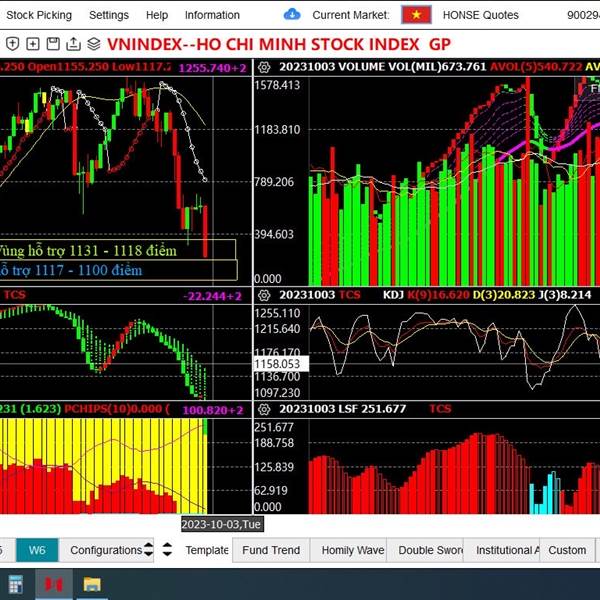Click the 1097.230 KDJ axis value
Screen dimensions: 600x600
click(277, 393)
